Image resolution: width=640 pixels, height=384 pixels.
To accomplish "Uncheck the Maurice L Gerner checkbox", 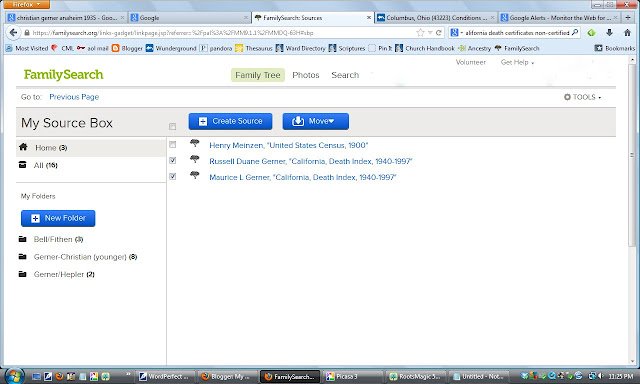I will pyautogui.click(x=173, y=176).
